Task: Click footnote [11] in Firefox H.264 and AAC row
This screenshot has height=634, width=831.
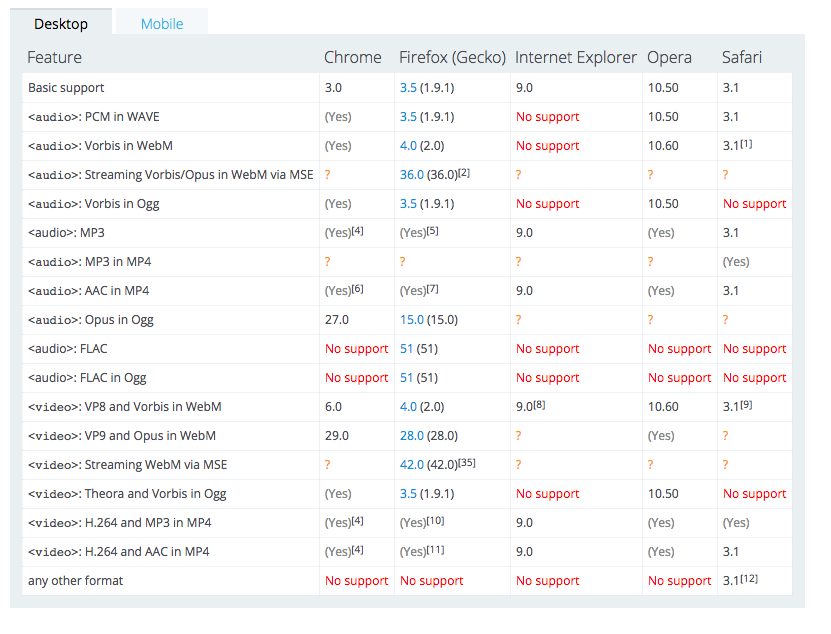Action: (435, 550)
